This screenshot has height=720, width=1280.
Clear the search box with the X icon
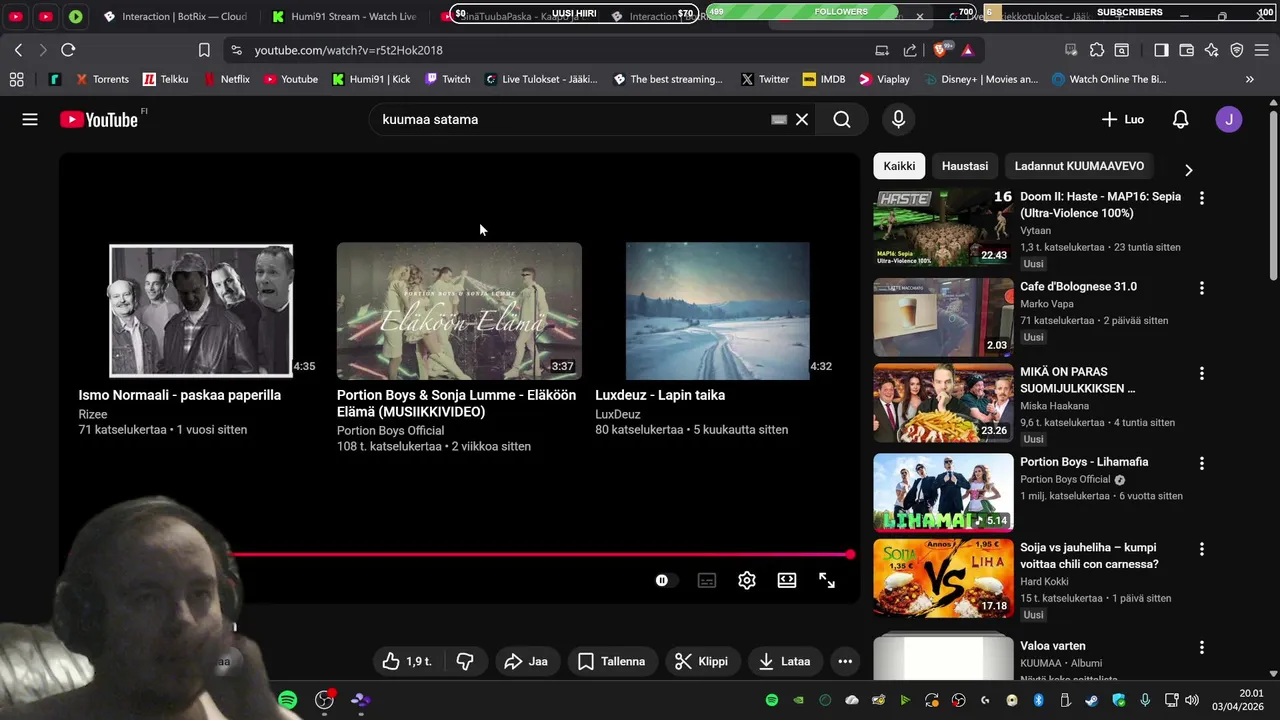pos(802,119)
